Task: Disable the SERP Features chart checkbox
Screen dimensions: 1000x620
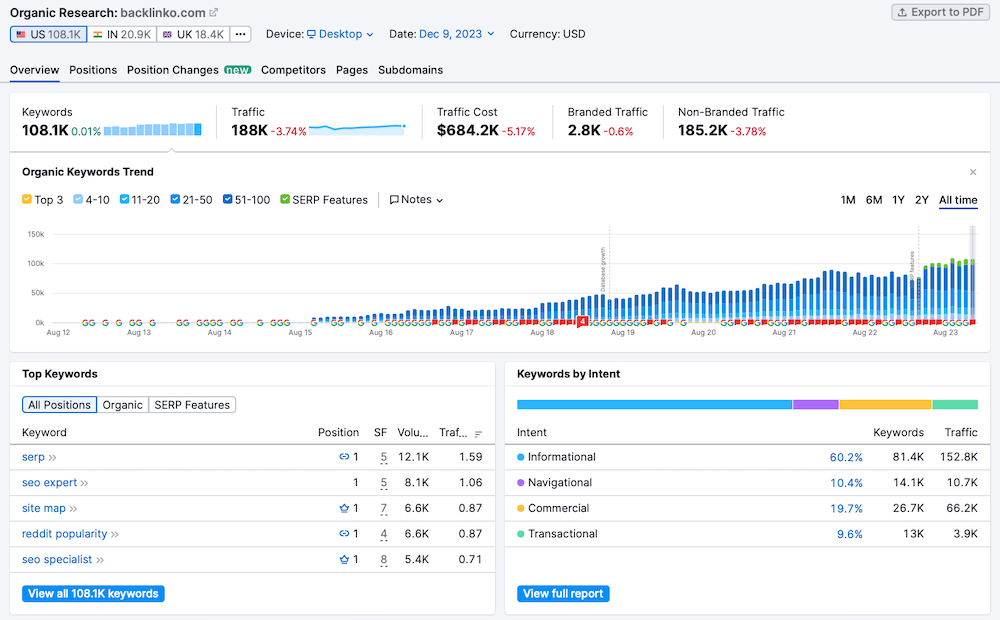Action: tap(285, 200)
